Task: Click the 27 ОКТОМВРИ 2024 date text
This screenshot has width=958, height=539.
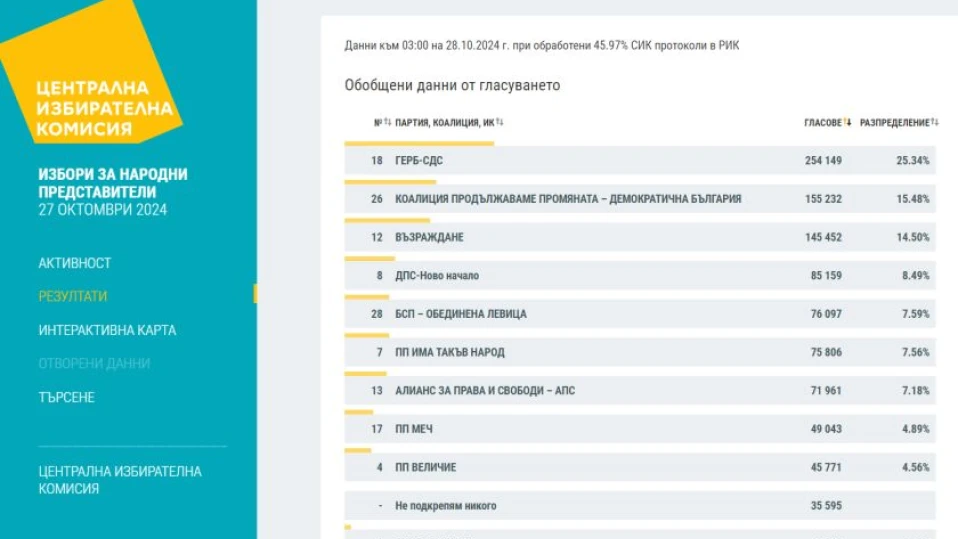Action: click(x=103, y=210)
